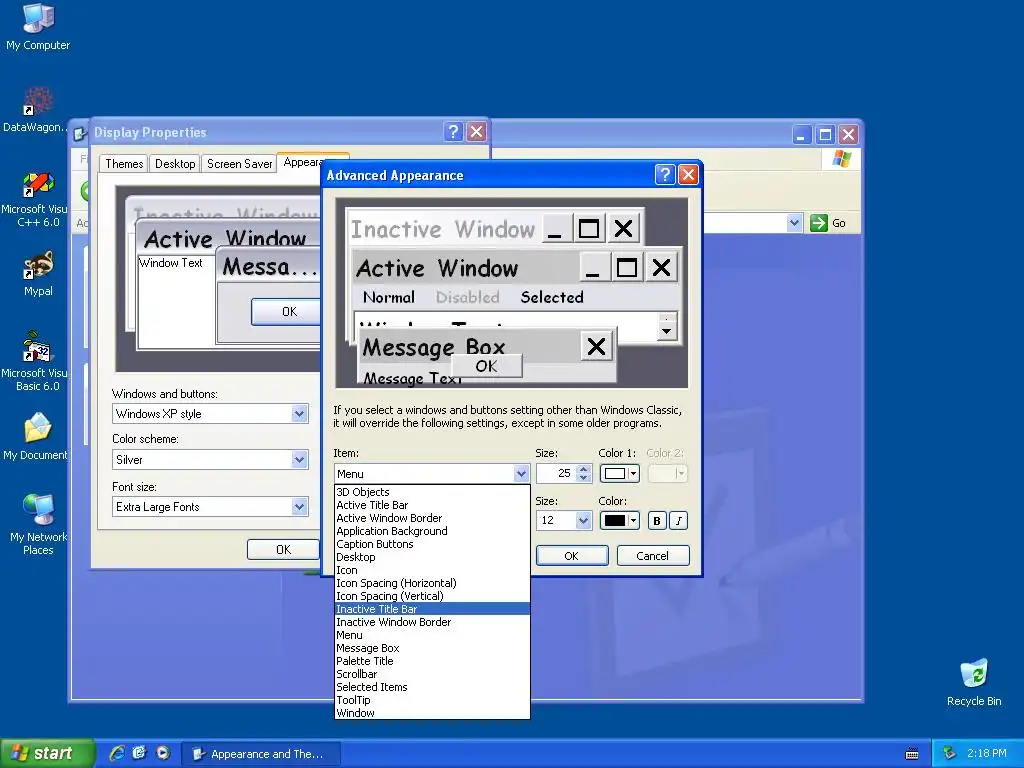The height and width of the screenshot is (768, 1024).
Task: Choose Active Window Border from list
Action: click(432, 518)
